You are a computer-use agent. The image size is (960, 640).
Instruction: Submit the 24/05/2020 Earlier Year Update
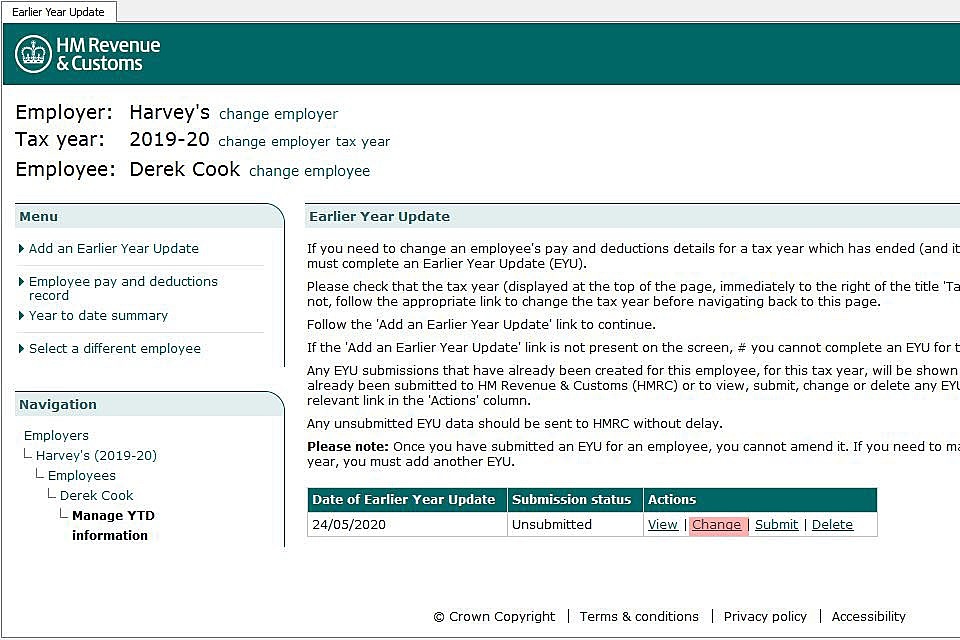776,524
